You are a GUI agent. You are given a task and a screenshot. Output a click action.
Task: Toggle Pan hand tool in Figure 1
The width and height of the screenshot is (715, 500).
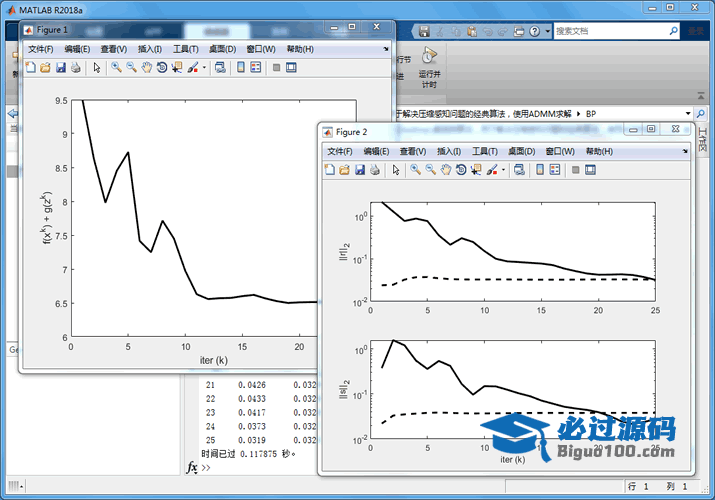pos(146,68)
